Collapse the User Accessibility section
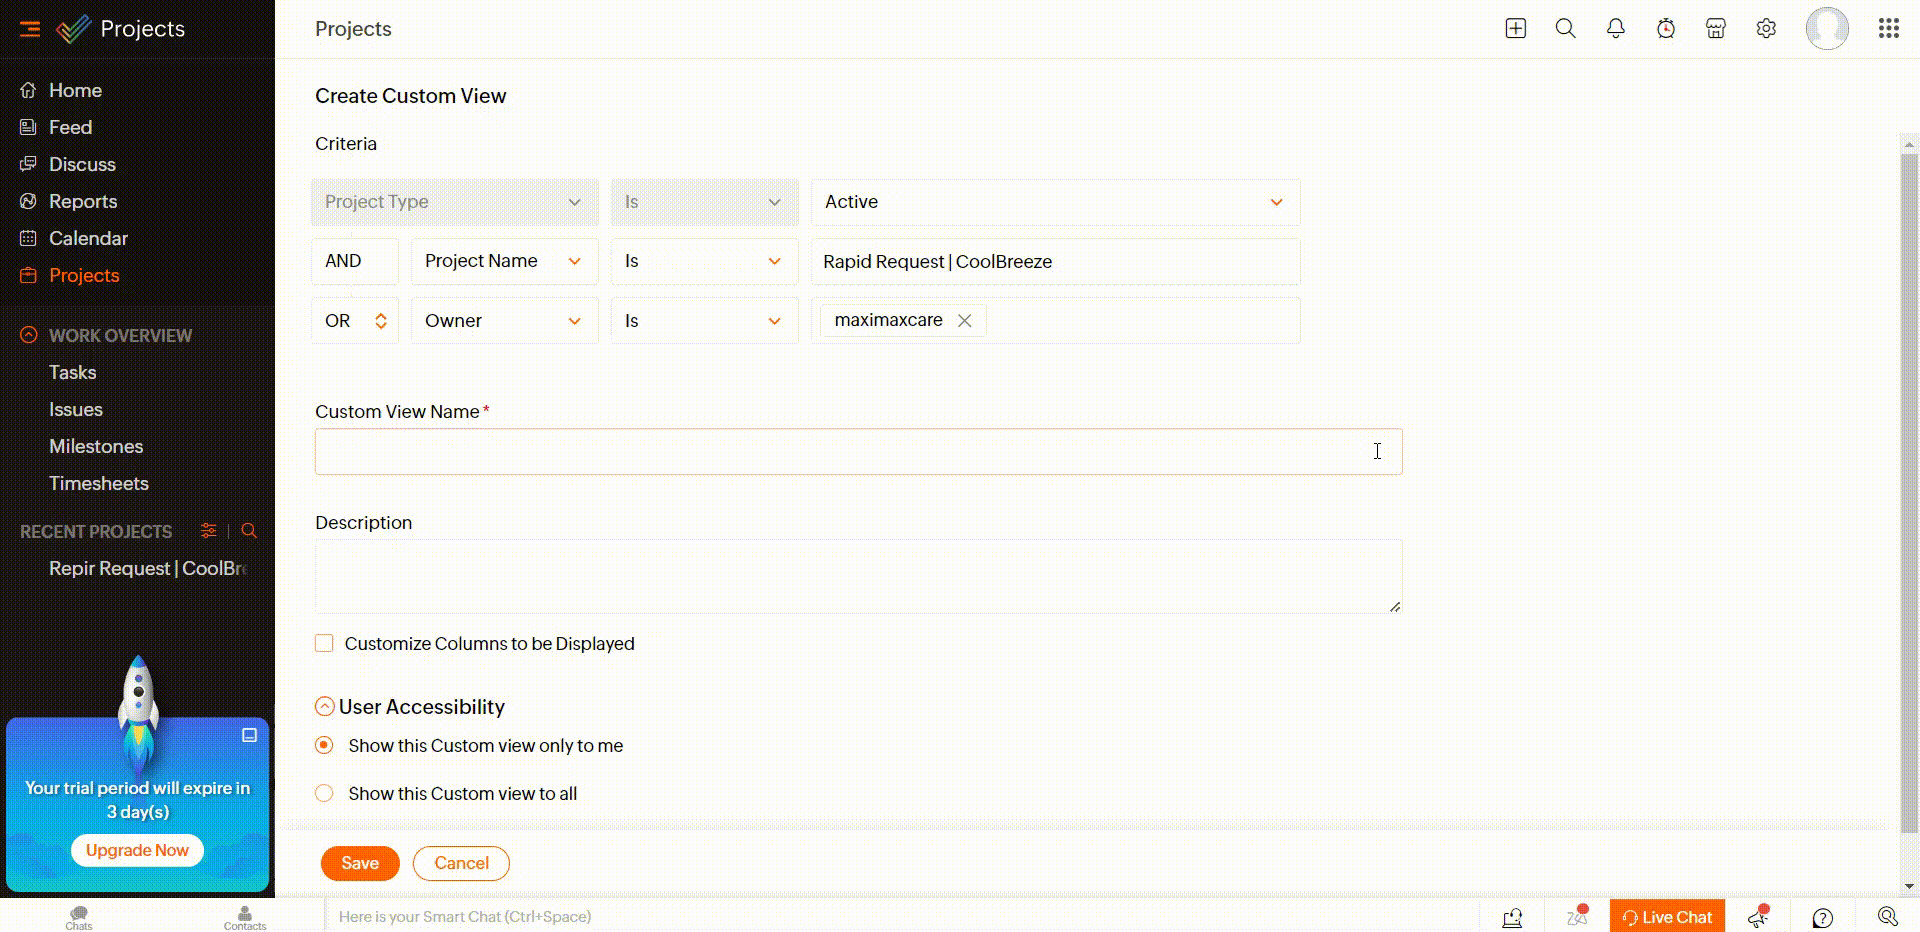Screen dimensions: 1920x932 [324, 707]
